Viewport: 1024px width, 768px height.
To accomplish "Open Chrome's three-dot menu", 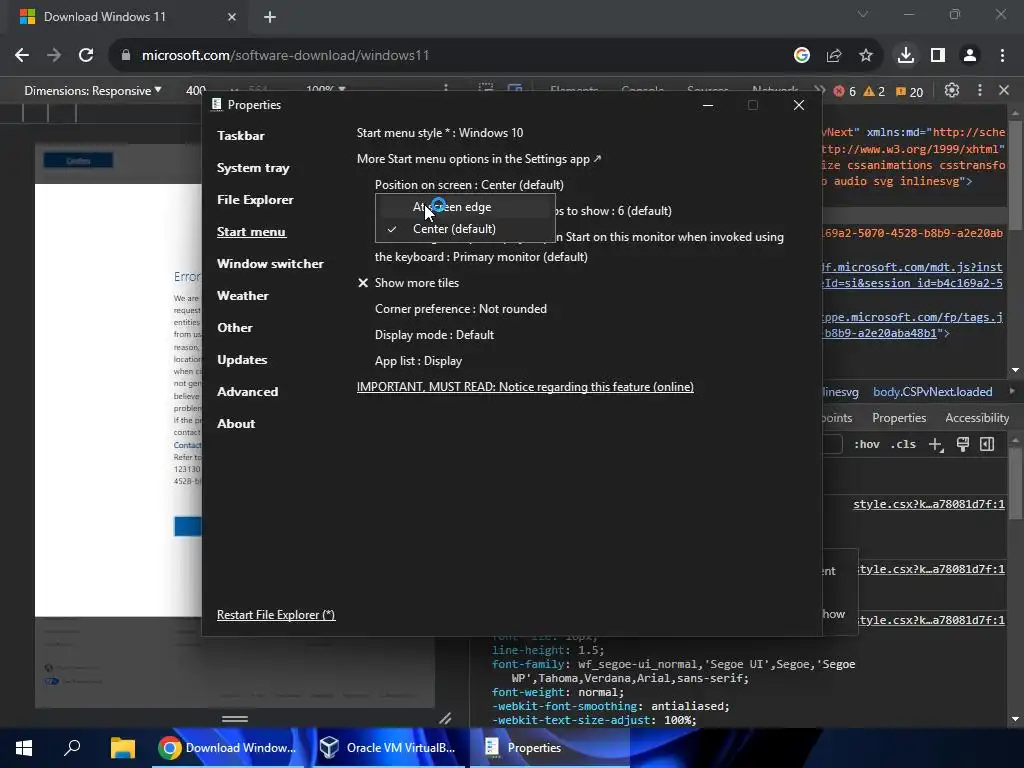I will pyautogui.click(x=1002, y=56).
